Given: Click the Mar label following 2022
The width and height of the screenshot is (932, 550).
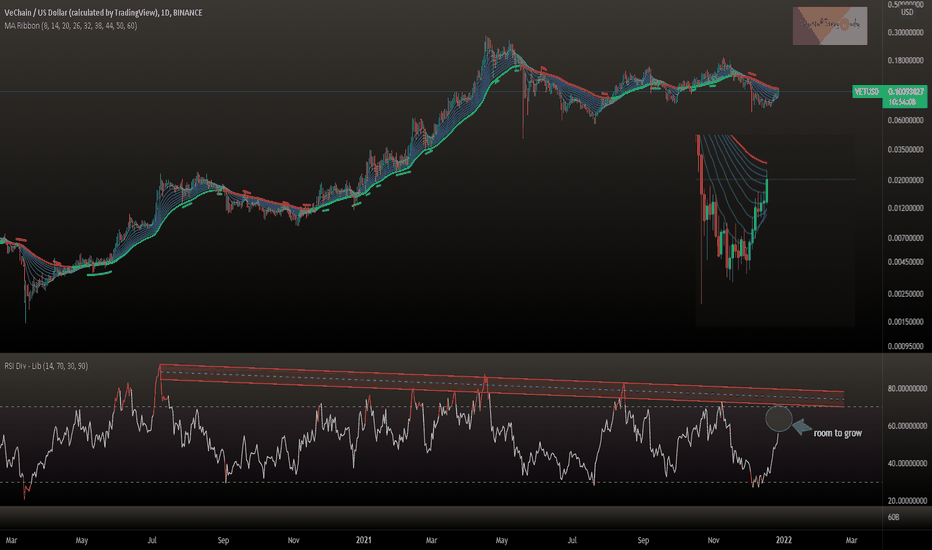Looking at the screenshot, I should [851, 540].
